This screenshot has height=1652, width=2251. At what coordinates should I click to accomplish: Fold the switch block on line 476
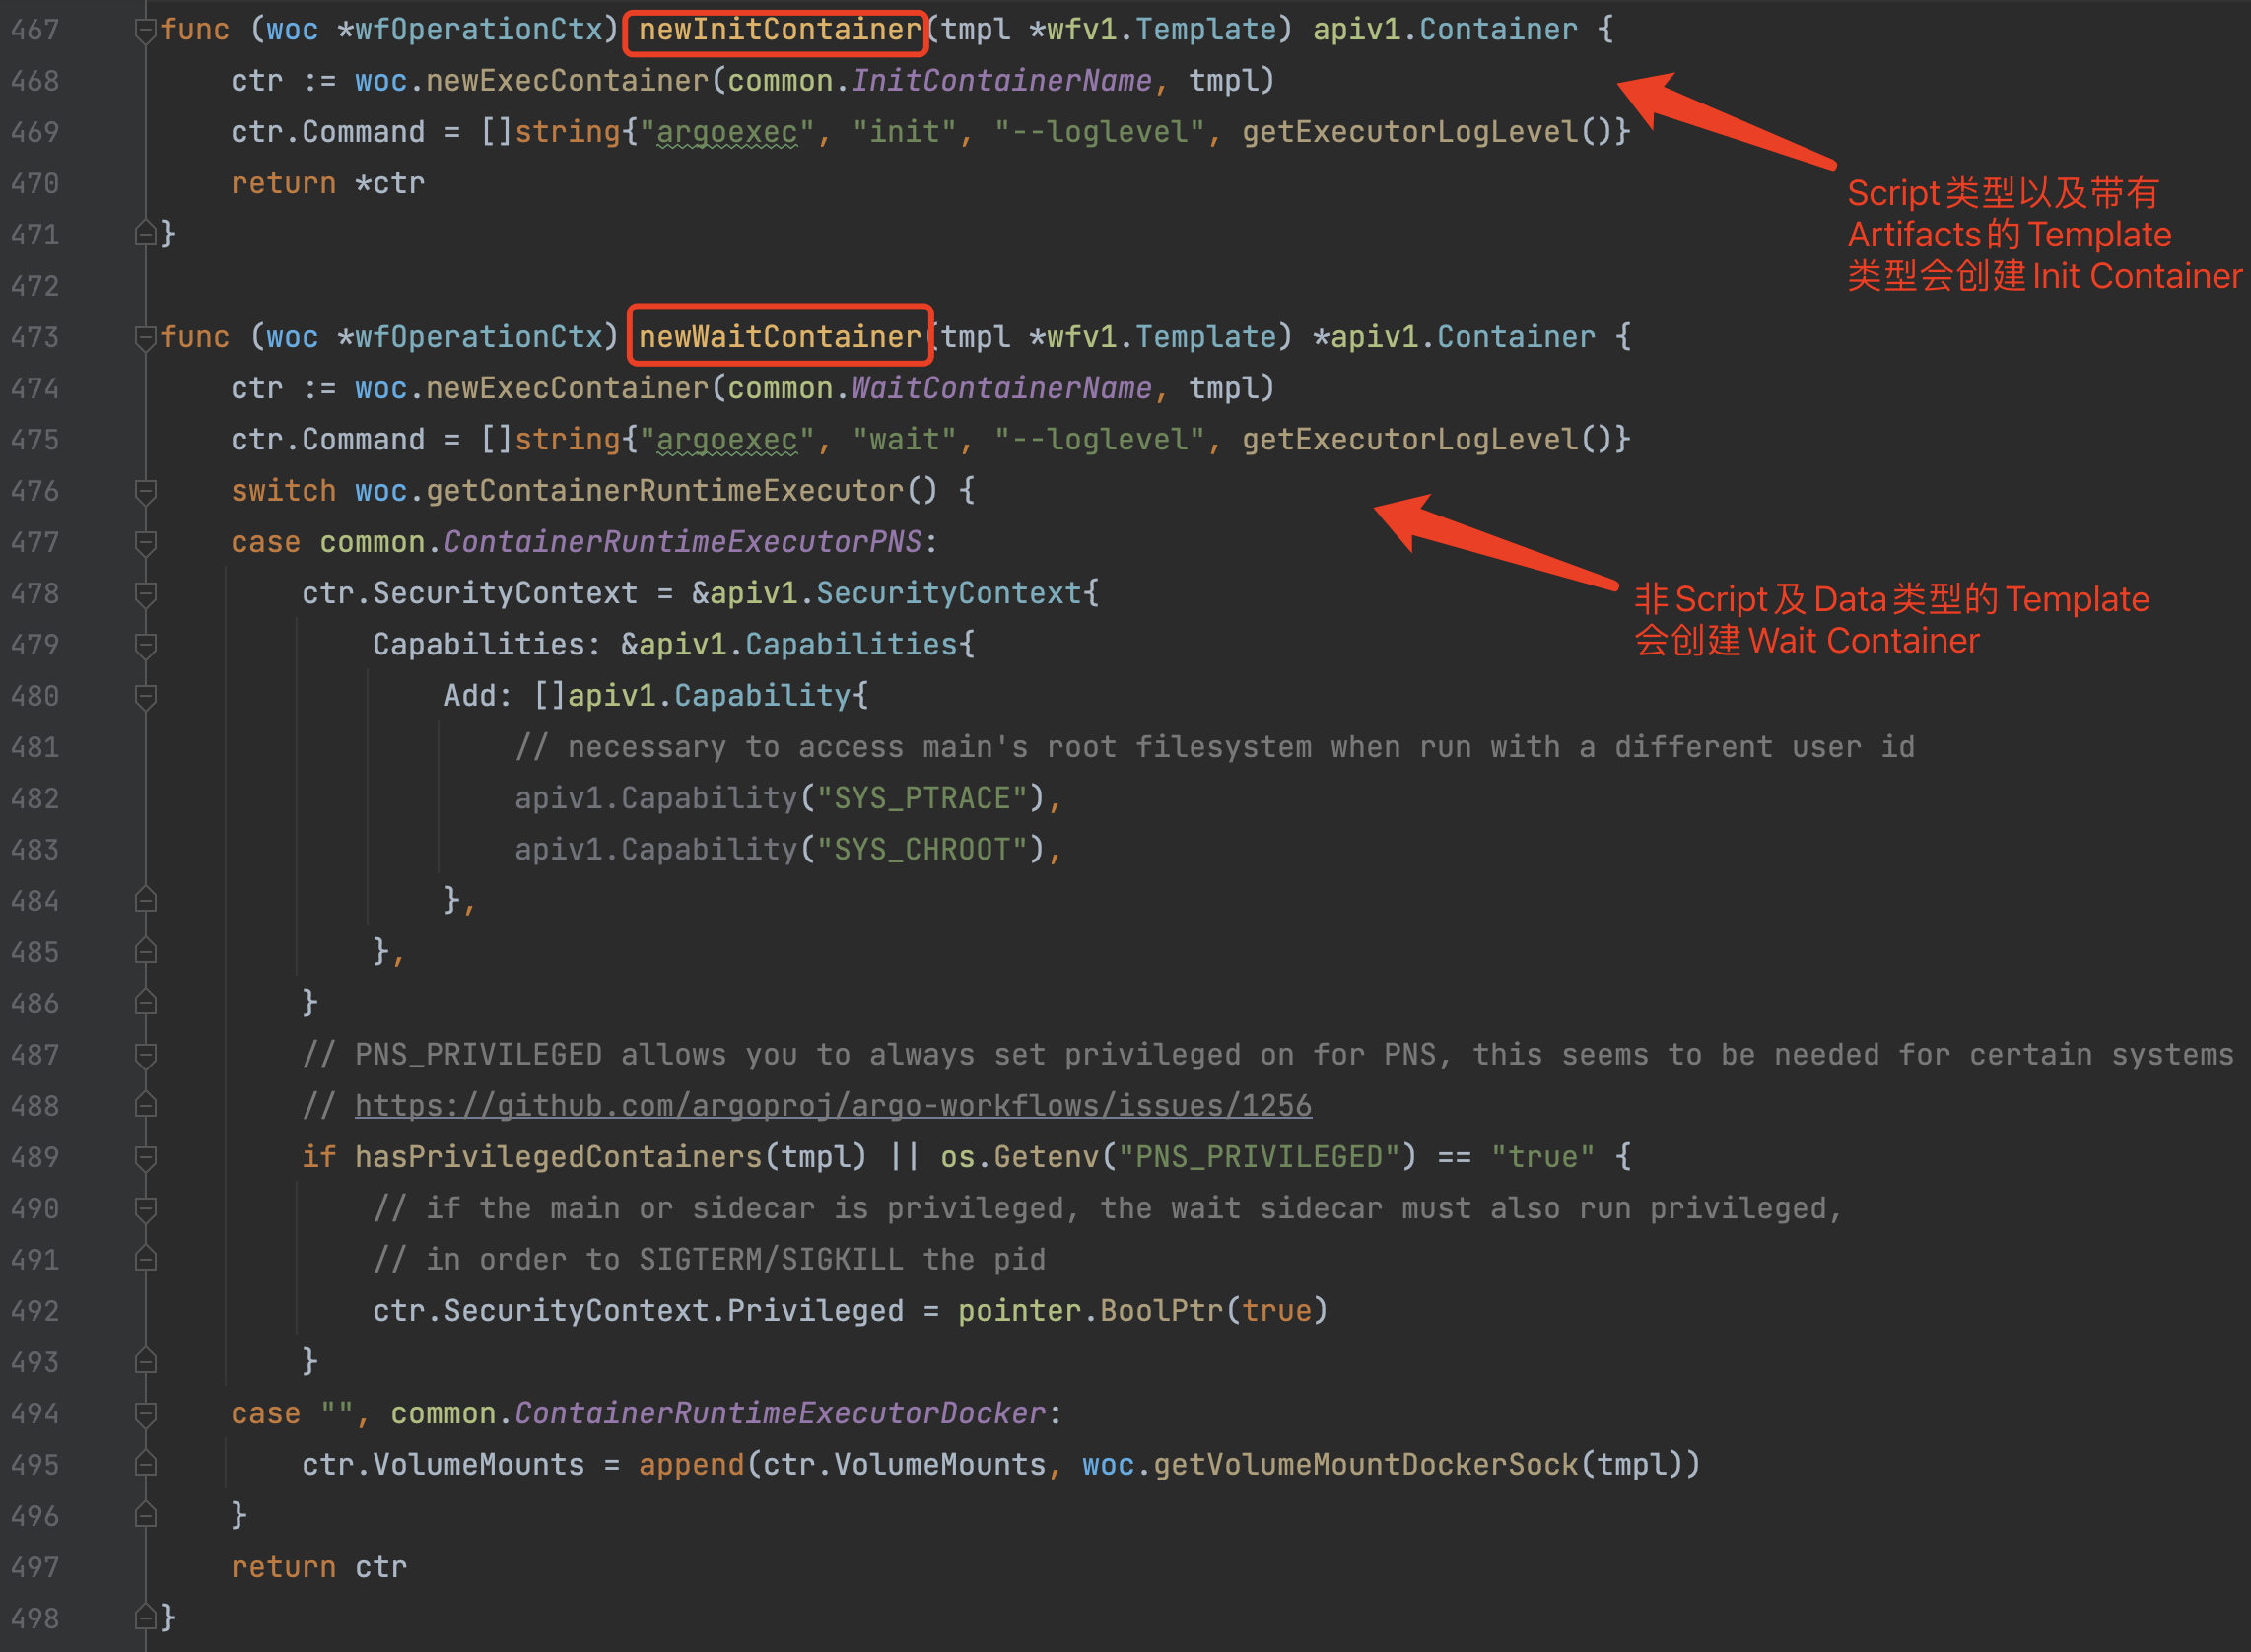tap(145, 491)
